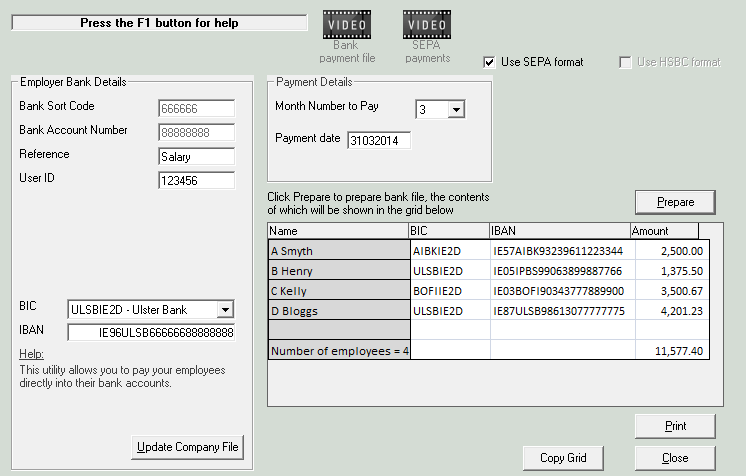Toggle the Use HSBC format checkbox
746x476 pixels.
click(625, 62)
